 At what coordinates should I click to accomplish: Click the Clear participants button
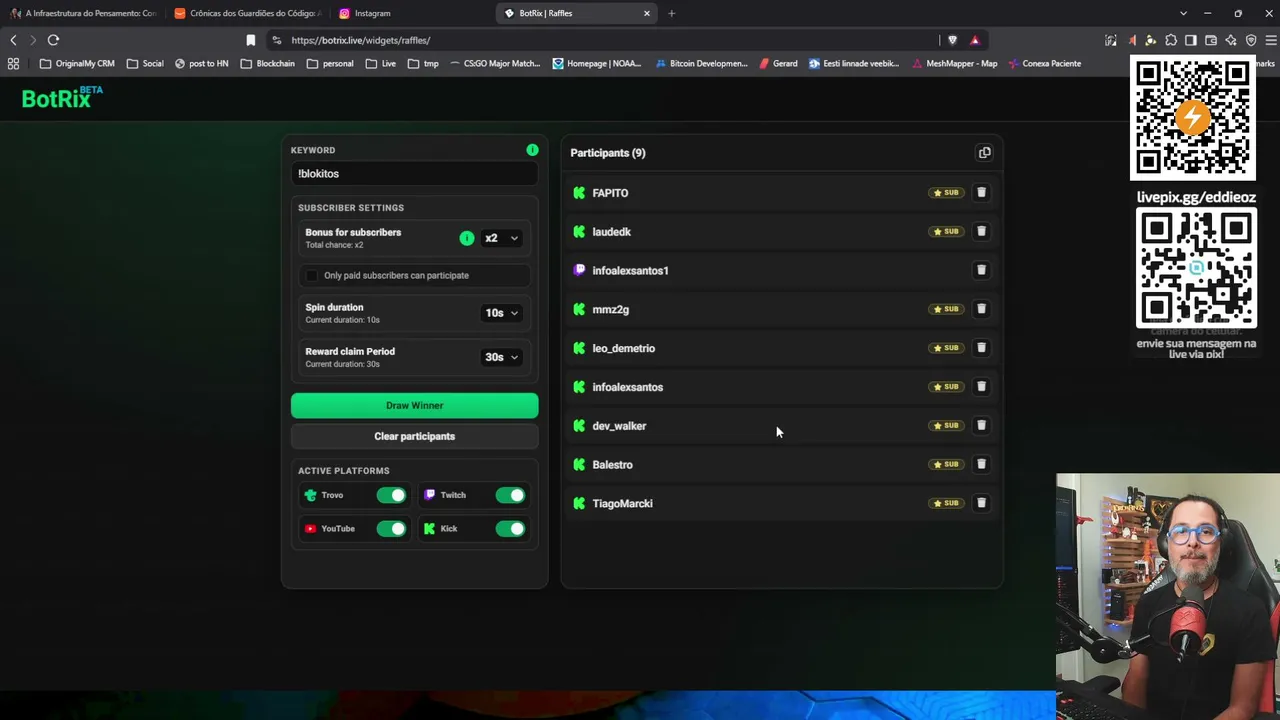pyautogui.click(x=414, y=436)
